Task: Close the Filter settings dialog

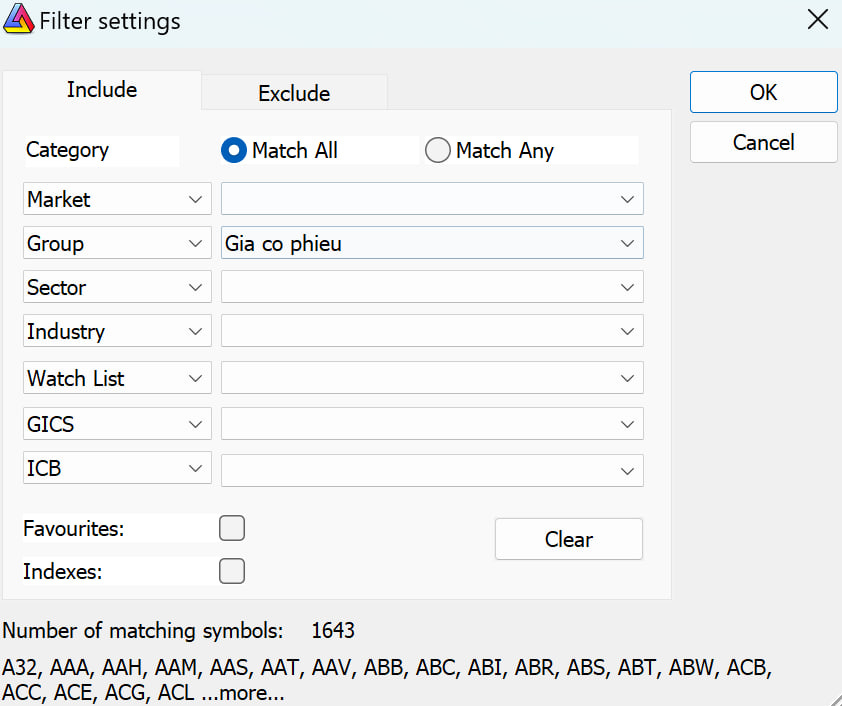Action: tap(817, 20)
